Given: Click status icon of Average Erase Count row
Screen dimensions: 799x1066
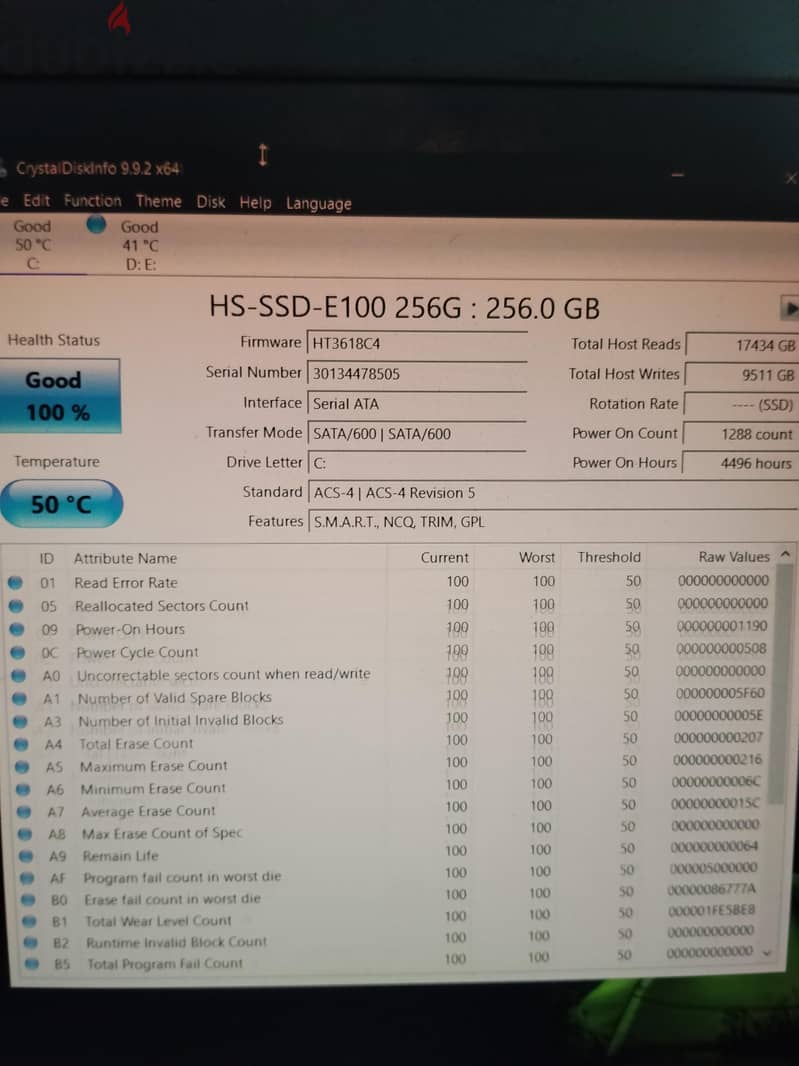Looking at the screenshot, I should [24, 812].
